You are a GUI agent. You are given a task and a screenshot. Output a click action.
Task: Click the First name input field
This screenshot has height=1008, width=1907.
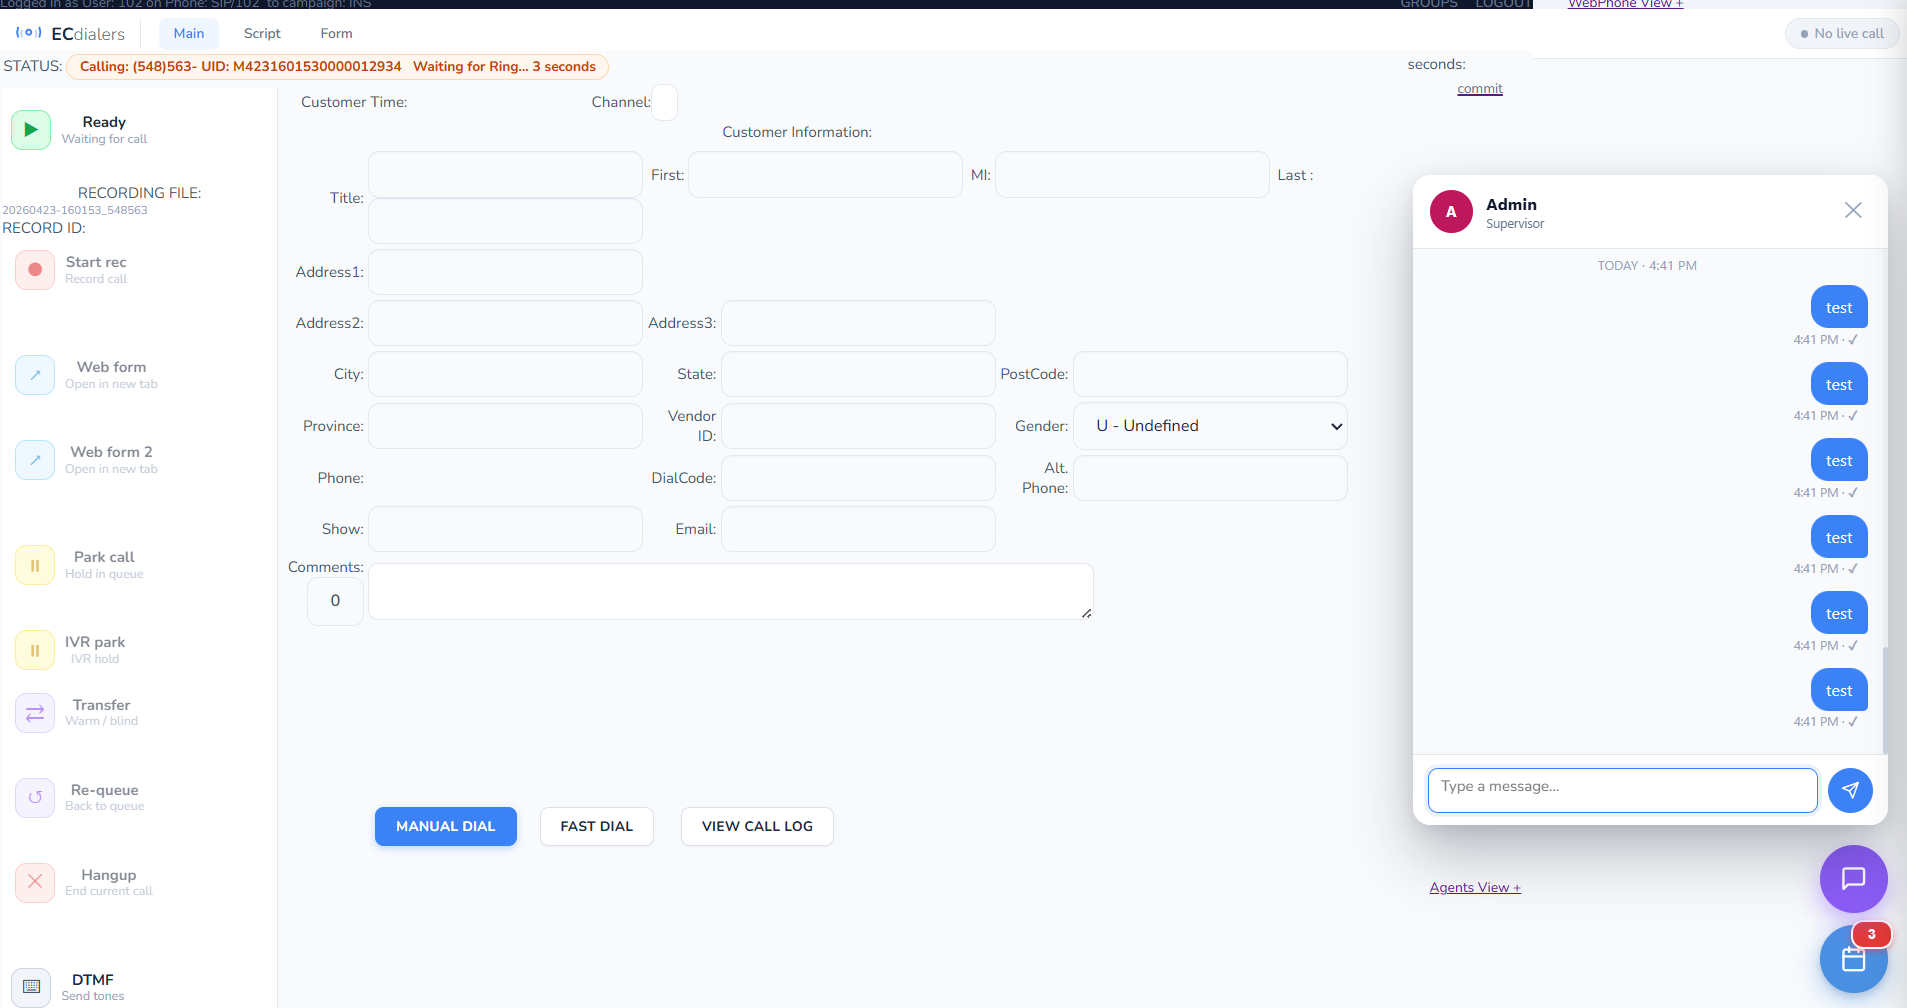[825, 175]
